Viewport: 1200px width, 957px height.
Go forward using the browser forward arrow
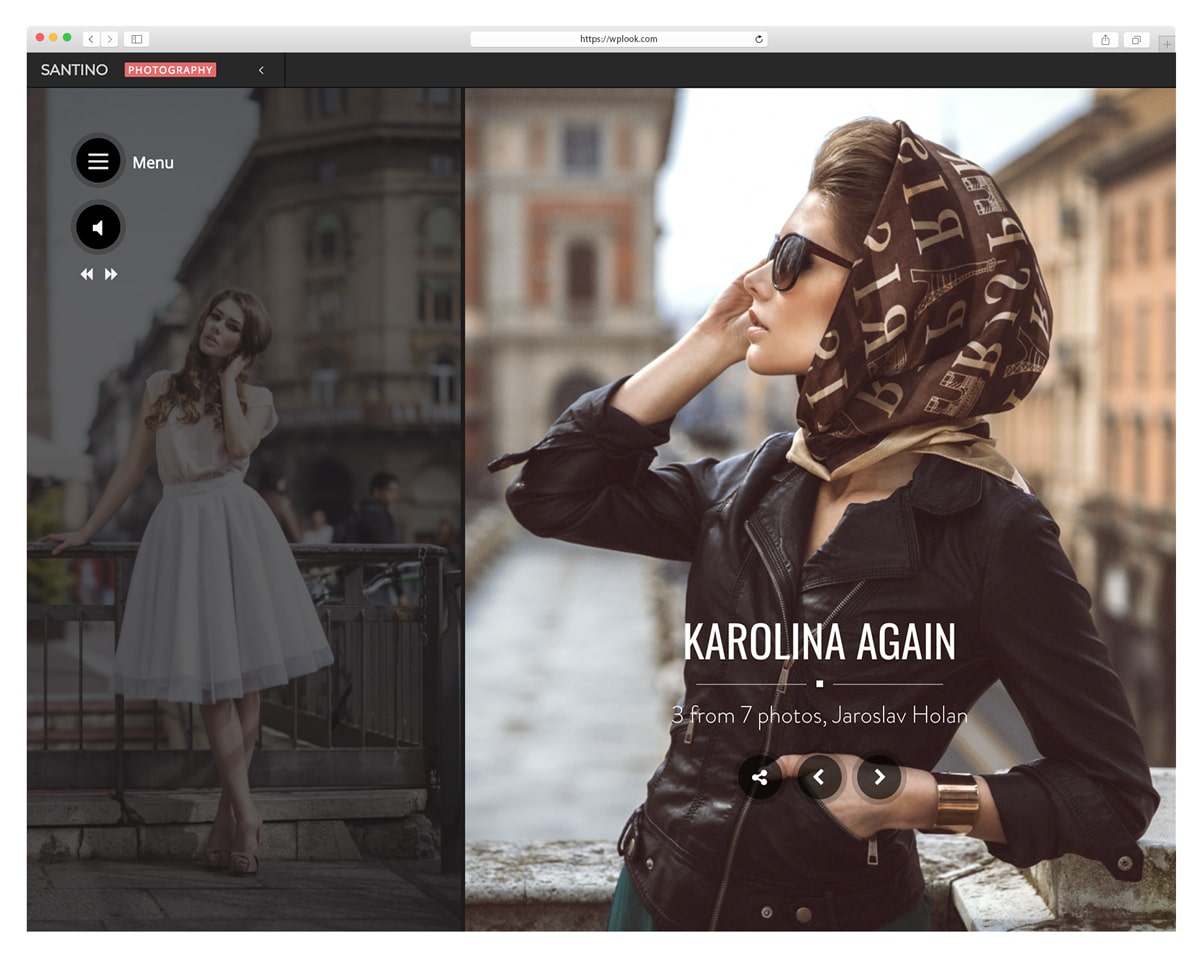[x=109, y=39]
